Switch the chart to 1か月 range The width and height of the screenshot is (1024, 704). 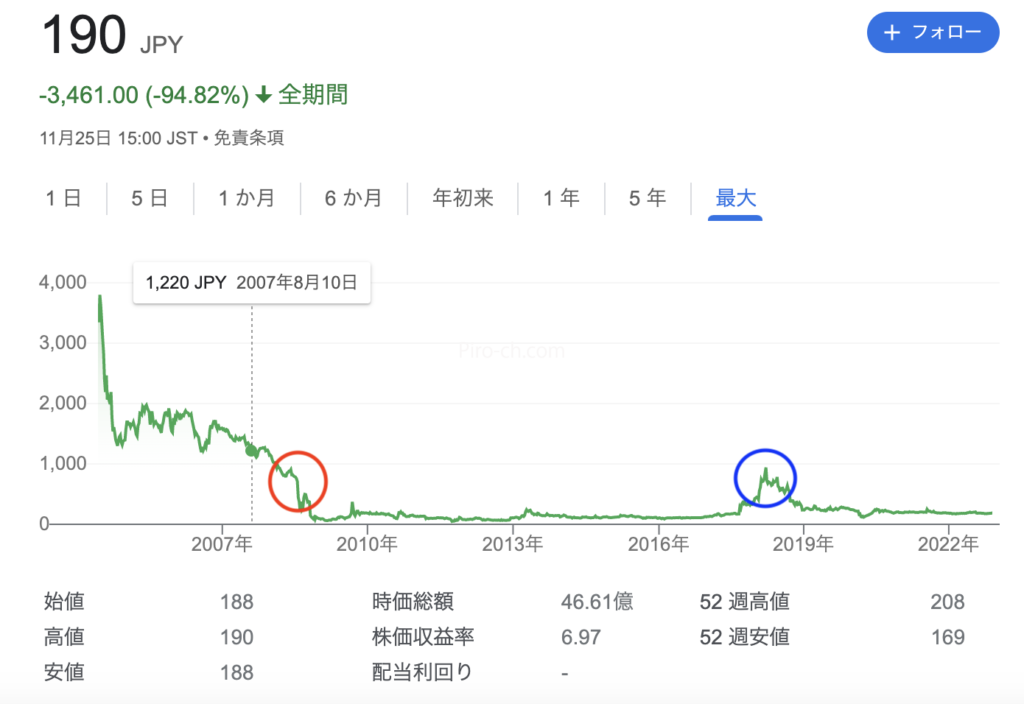[x=247, y=198]
